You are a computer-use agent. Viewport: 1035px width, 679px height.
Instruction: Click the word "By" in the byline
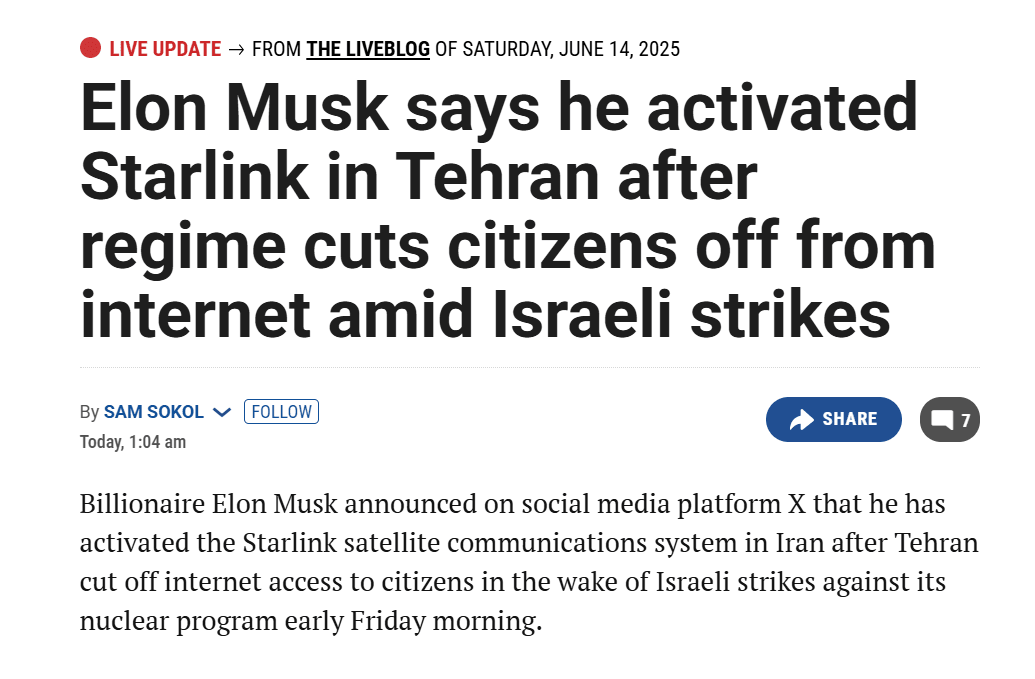click(89, 412)
